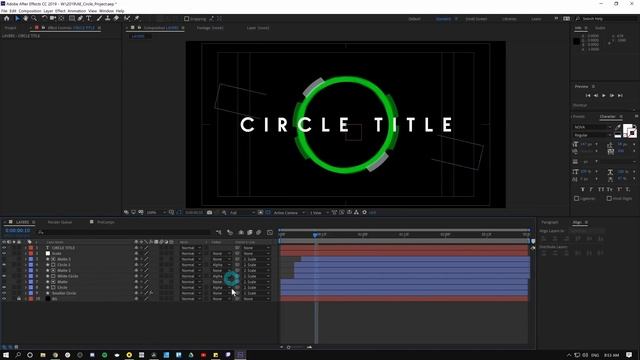Select the Hand tool
Viewport: 640px width, 360px height.
[26, 18]
